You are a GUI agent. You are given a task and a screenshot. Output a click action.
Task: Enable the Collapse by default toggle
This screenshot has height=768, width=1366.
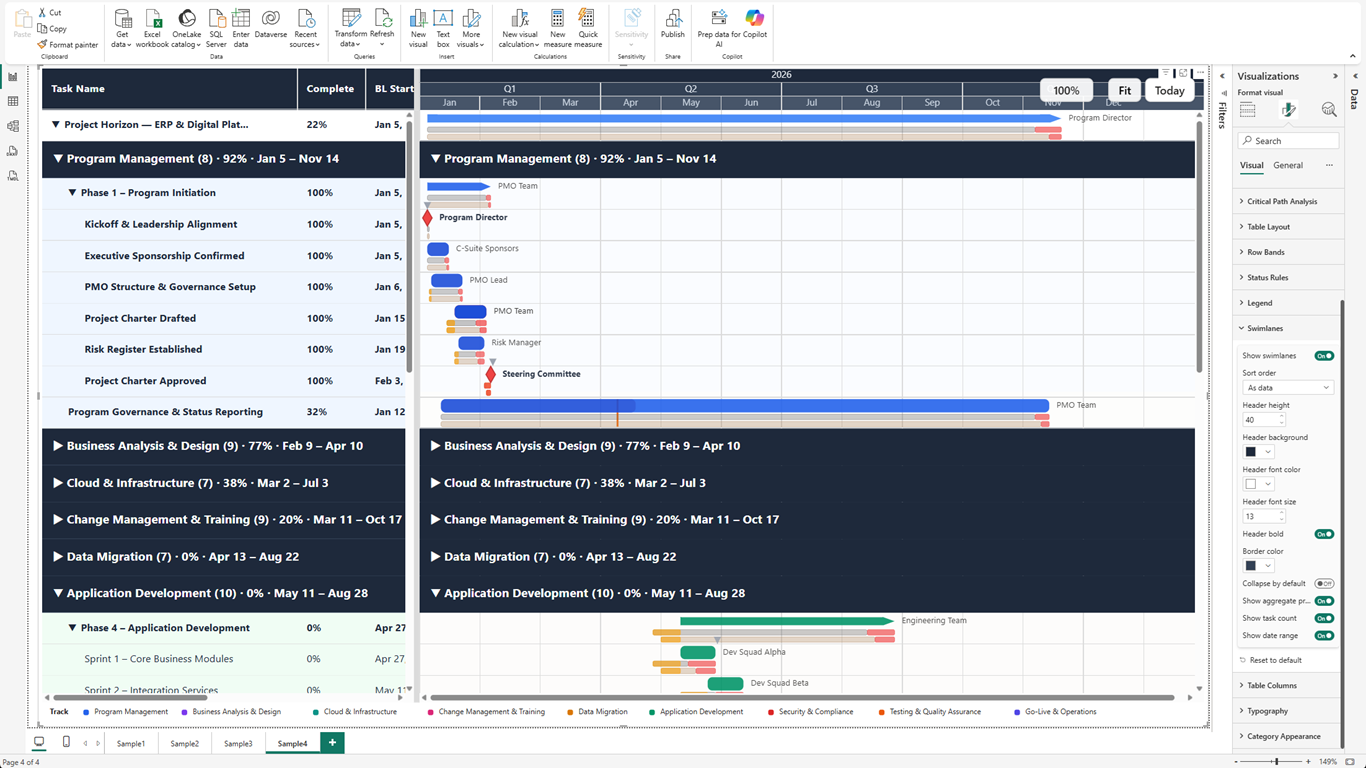(1325, 583)
